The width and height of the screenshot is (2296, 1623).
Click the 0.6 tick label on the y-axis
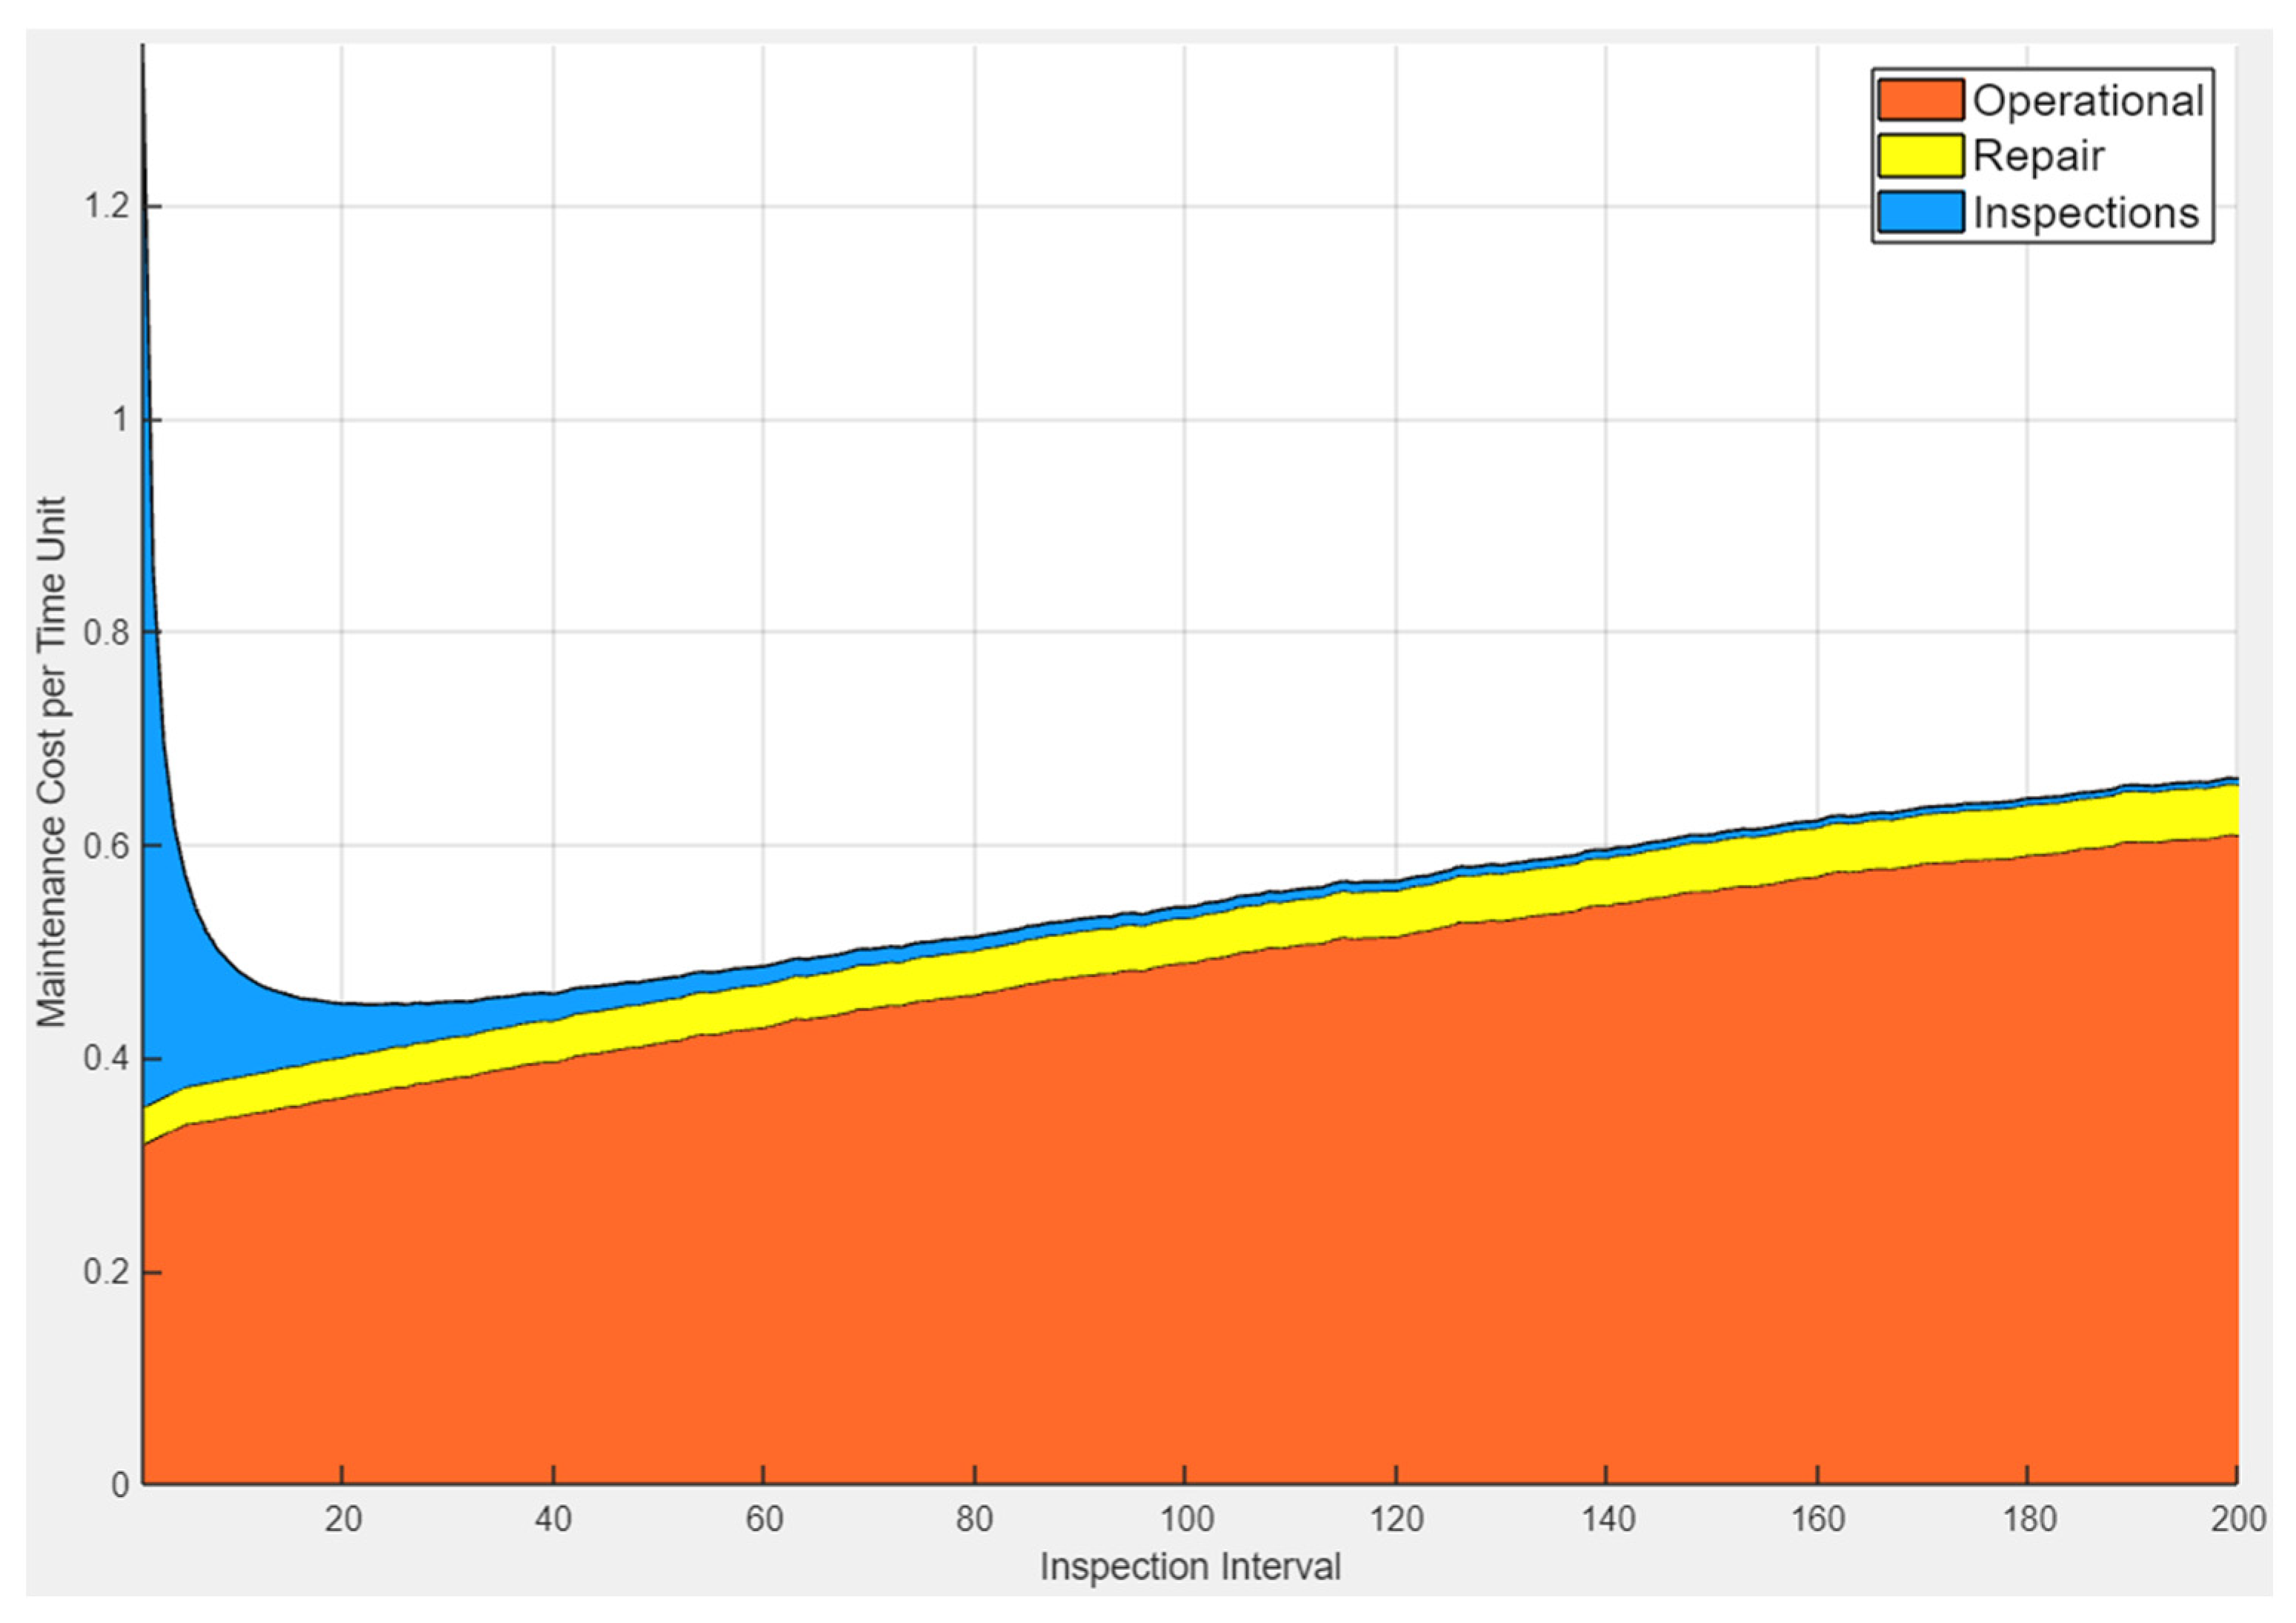coord(107,846)
